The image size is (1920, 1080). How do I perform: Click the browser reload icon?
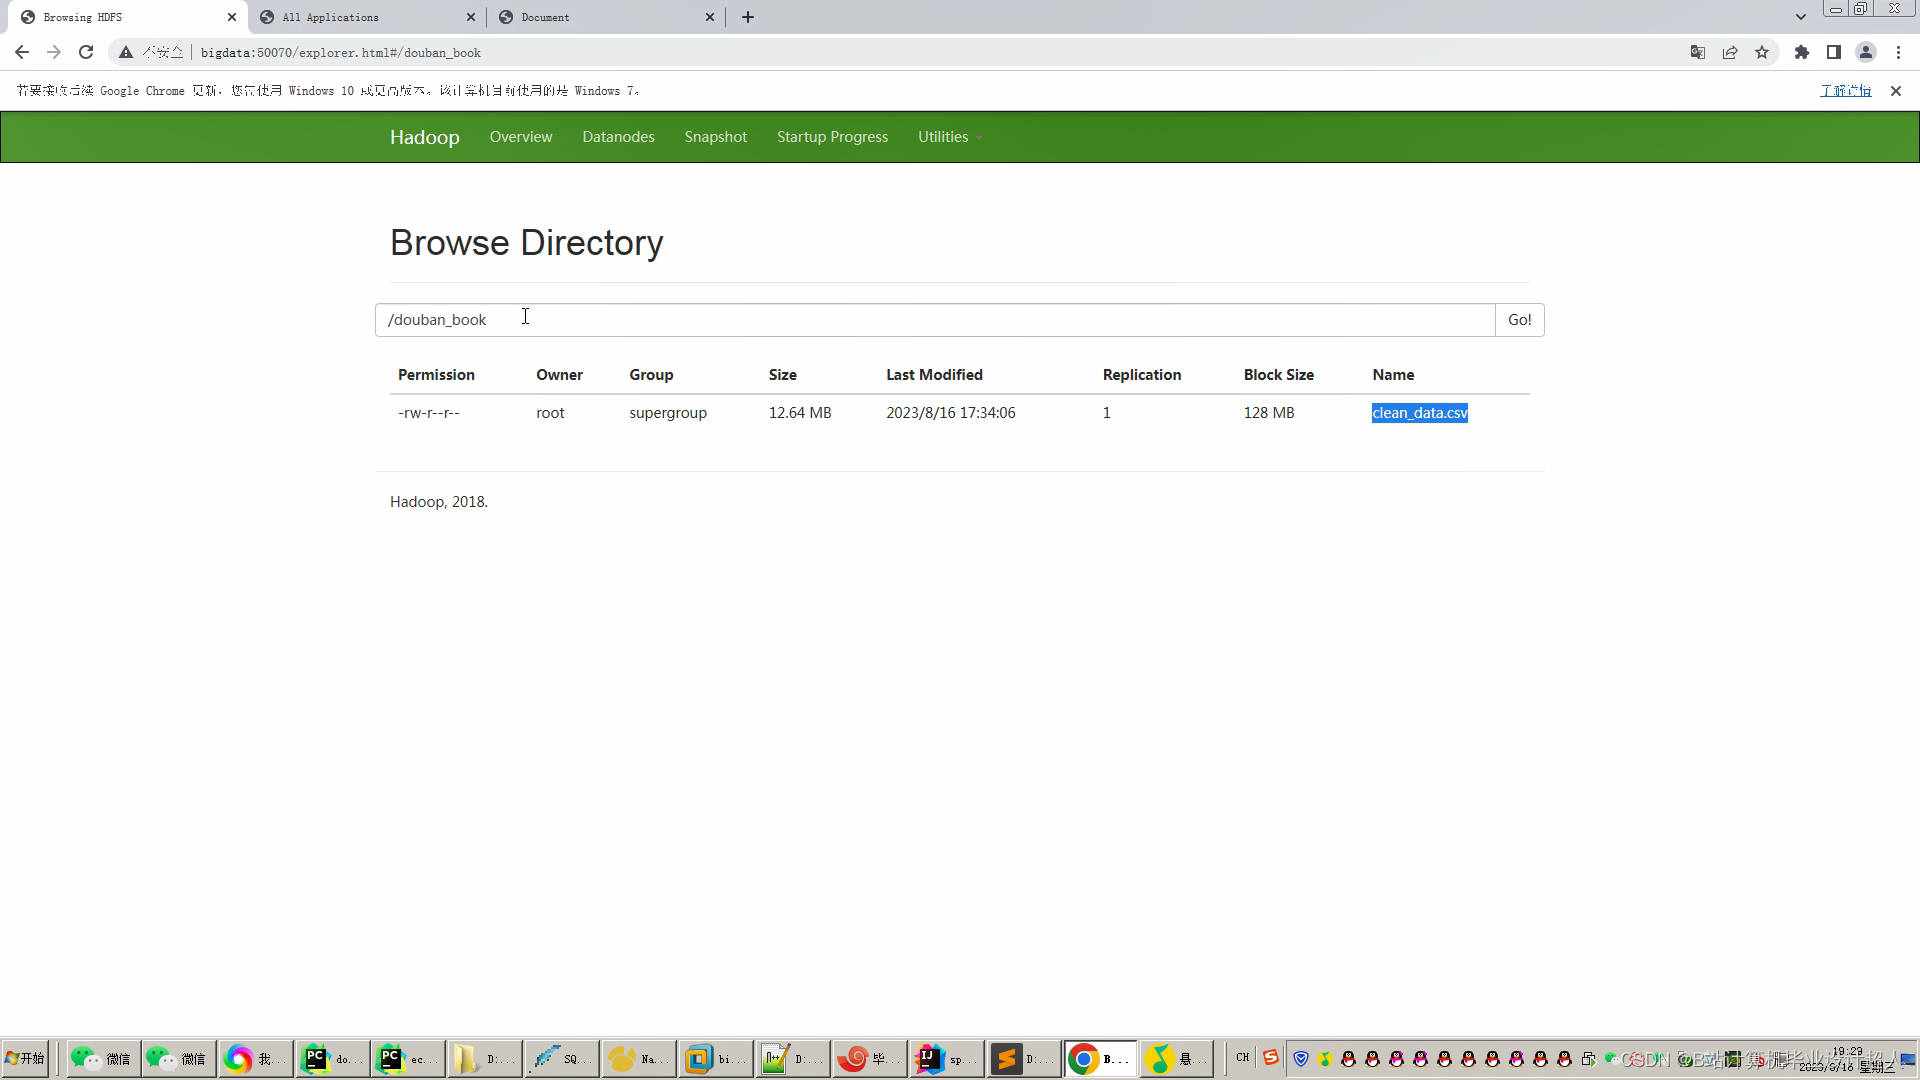(86, 52)
